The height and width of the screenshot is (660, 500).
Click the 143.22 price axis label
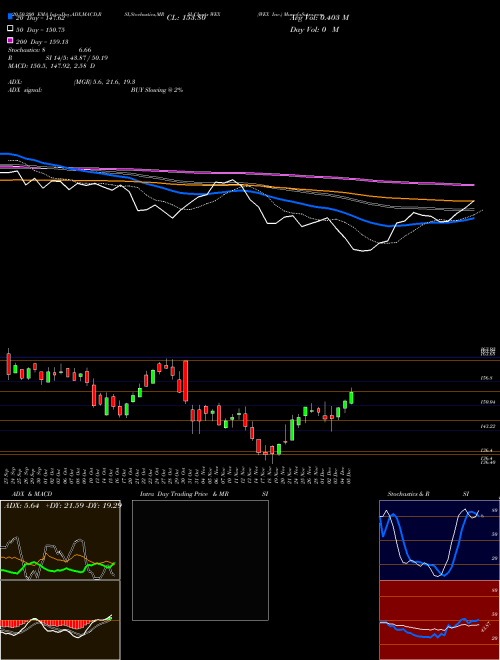pos(488,426)
